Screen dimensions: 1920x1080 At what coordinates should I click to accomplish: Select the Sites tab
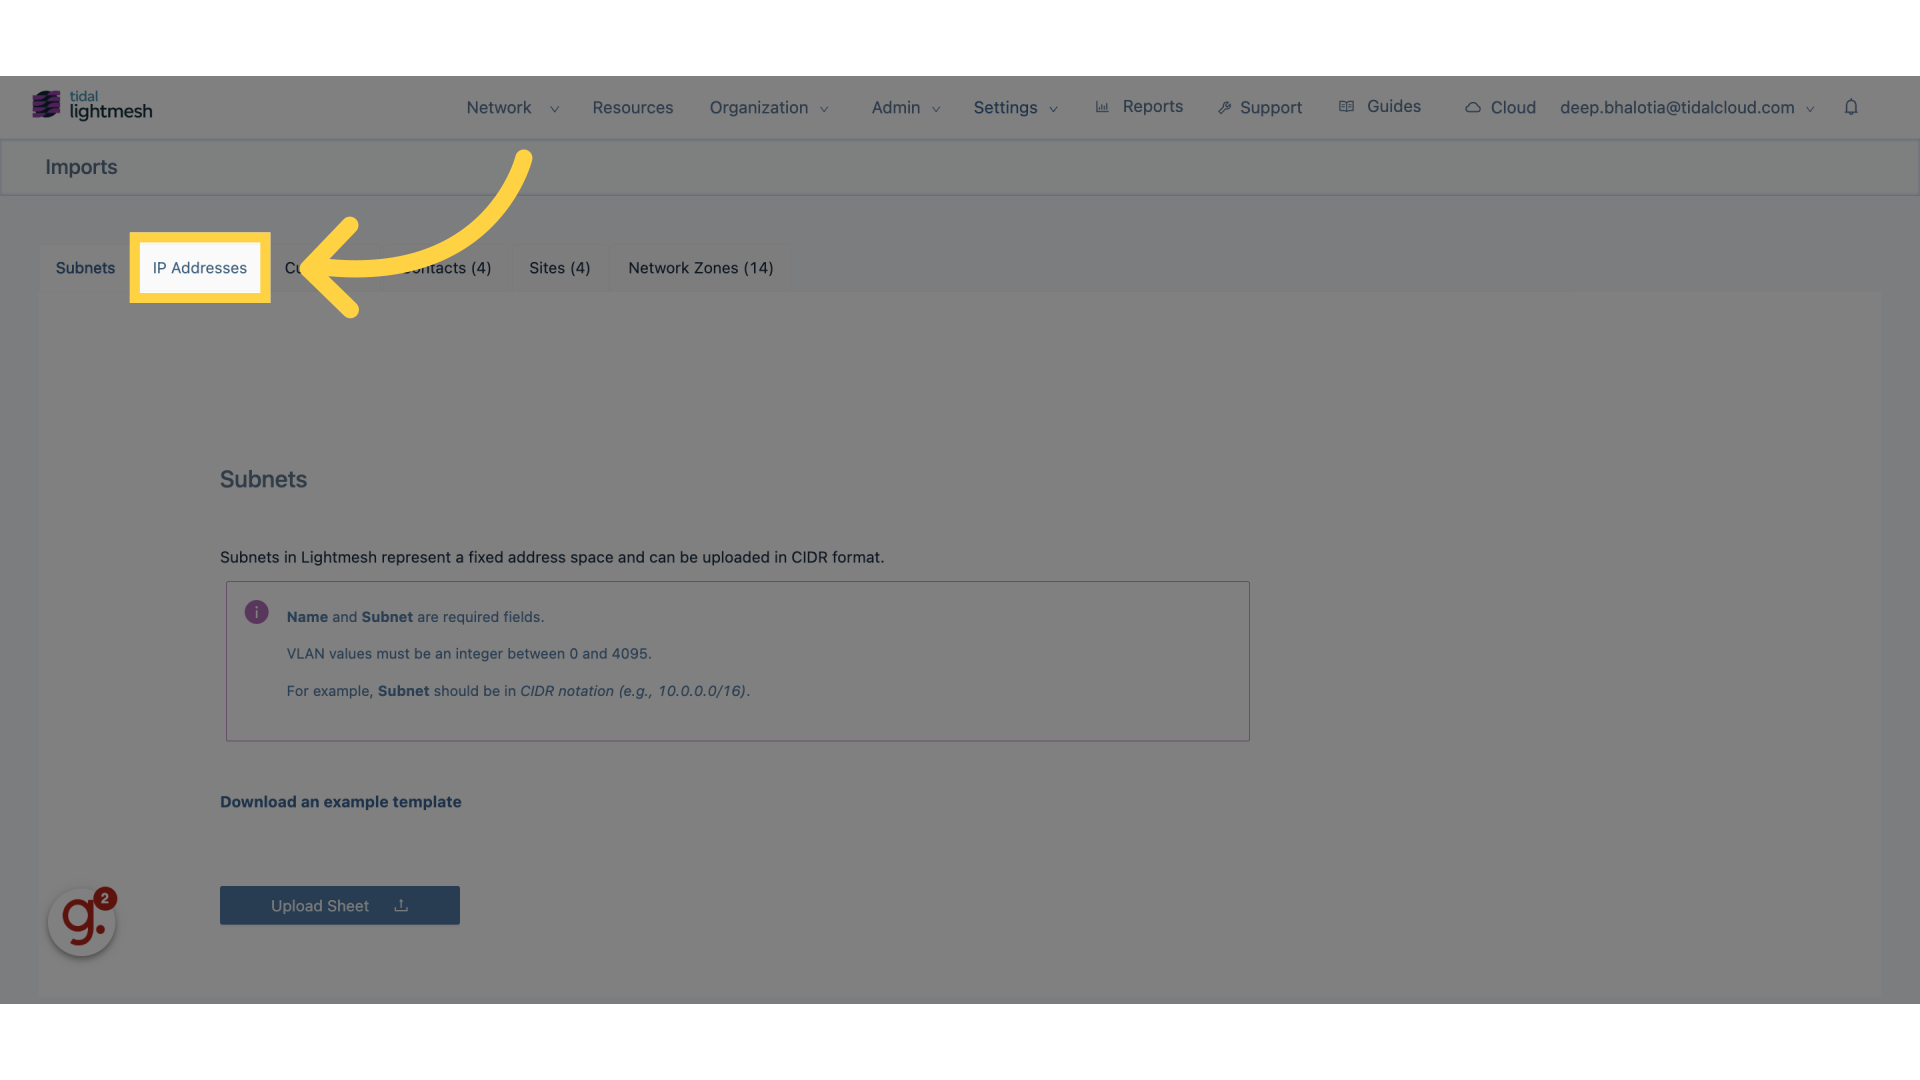point(559,269)
